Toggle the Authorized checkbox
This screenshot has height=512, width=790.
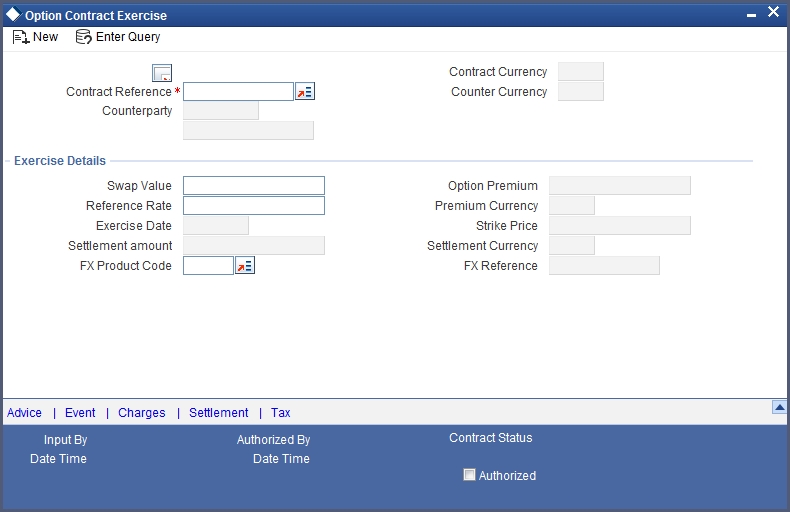(x=469, y=475)
